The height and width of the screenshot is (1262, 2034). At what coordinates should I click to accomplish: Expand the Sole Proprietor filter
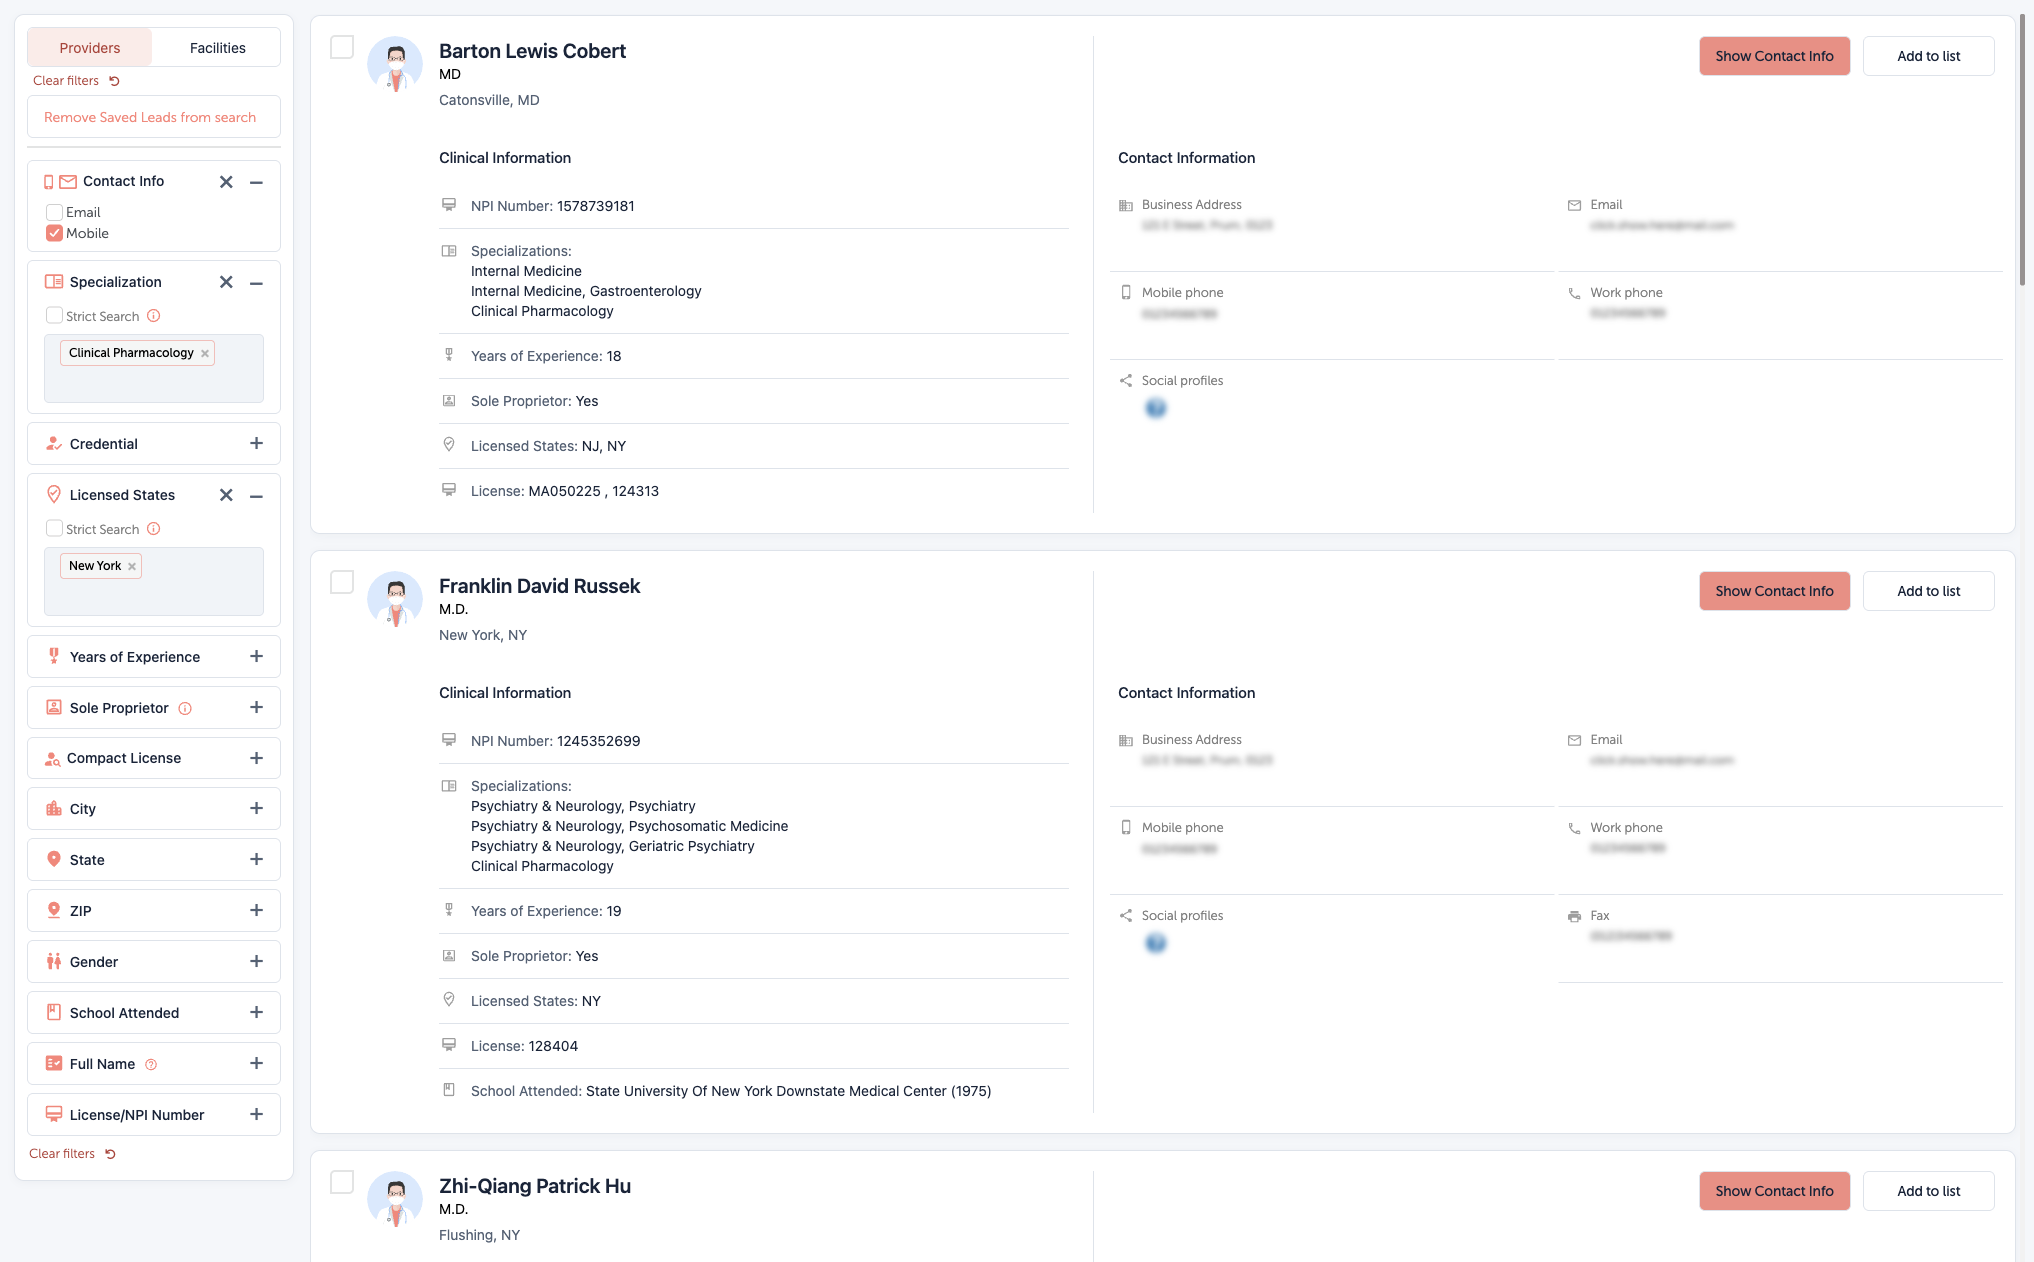tap(256, 708)
